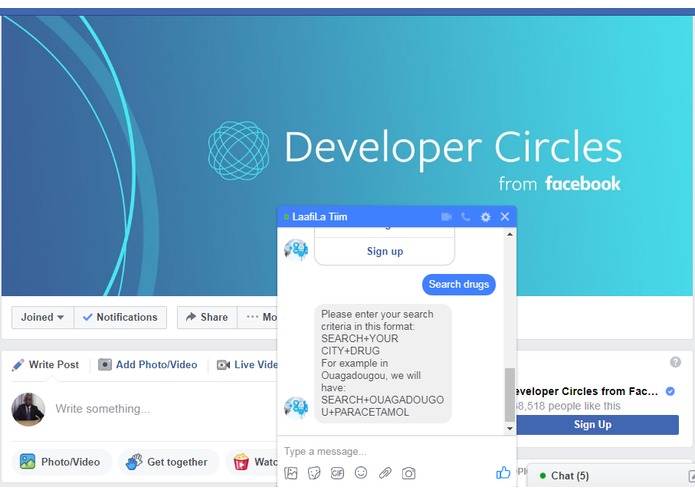
Task: Click the bot avatar beside search instructions
Action: (x=296, y=408)
